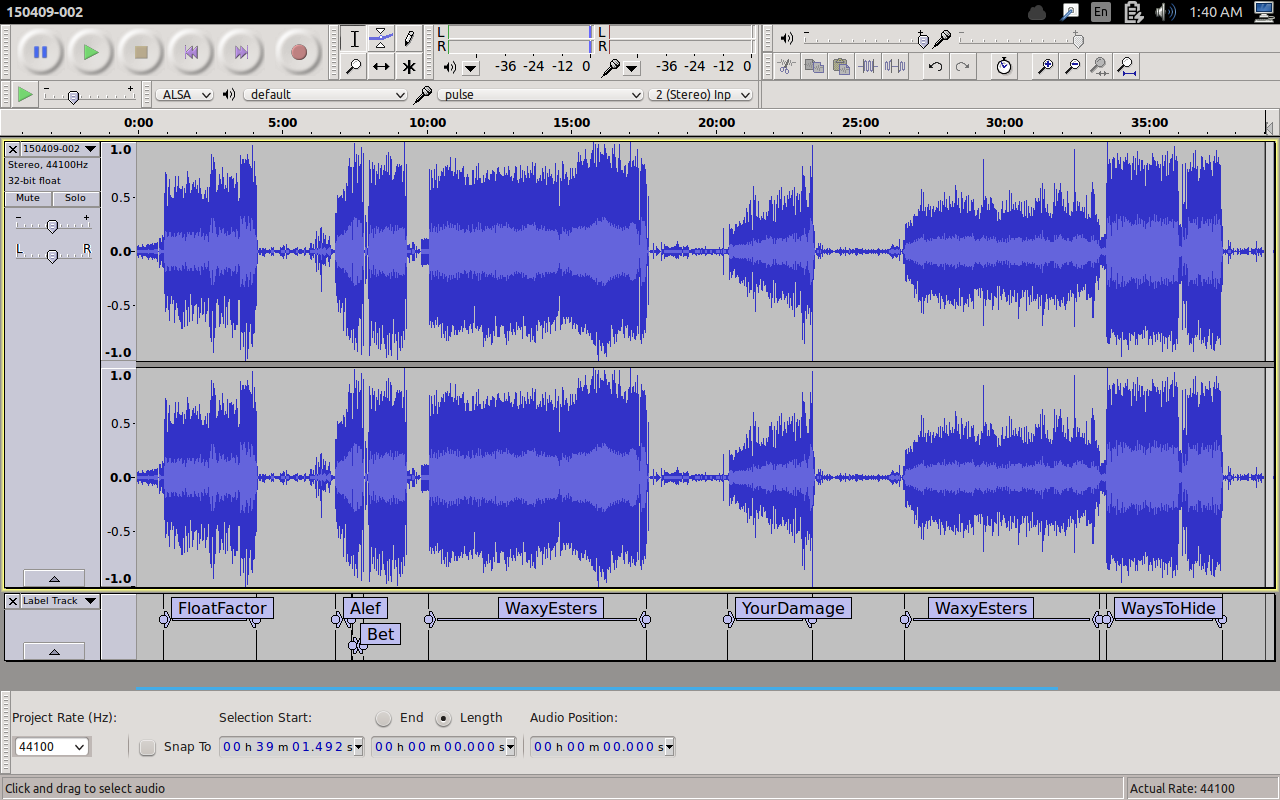The width and height of the screenshot is (1280, 800).
Task: Open the ALSA audio host dropdown
Action: pyautogui.click(x=185, y=95)
